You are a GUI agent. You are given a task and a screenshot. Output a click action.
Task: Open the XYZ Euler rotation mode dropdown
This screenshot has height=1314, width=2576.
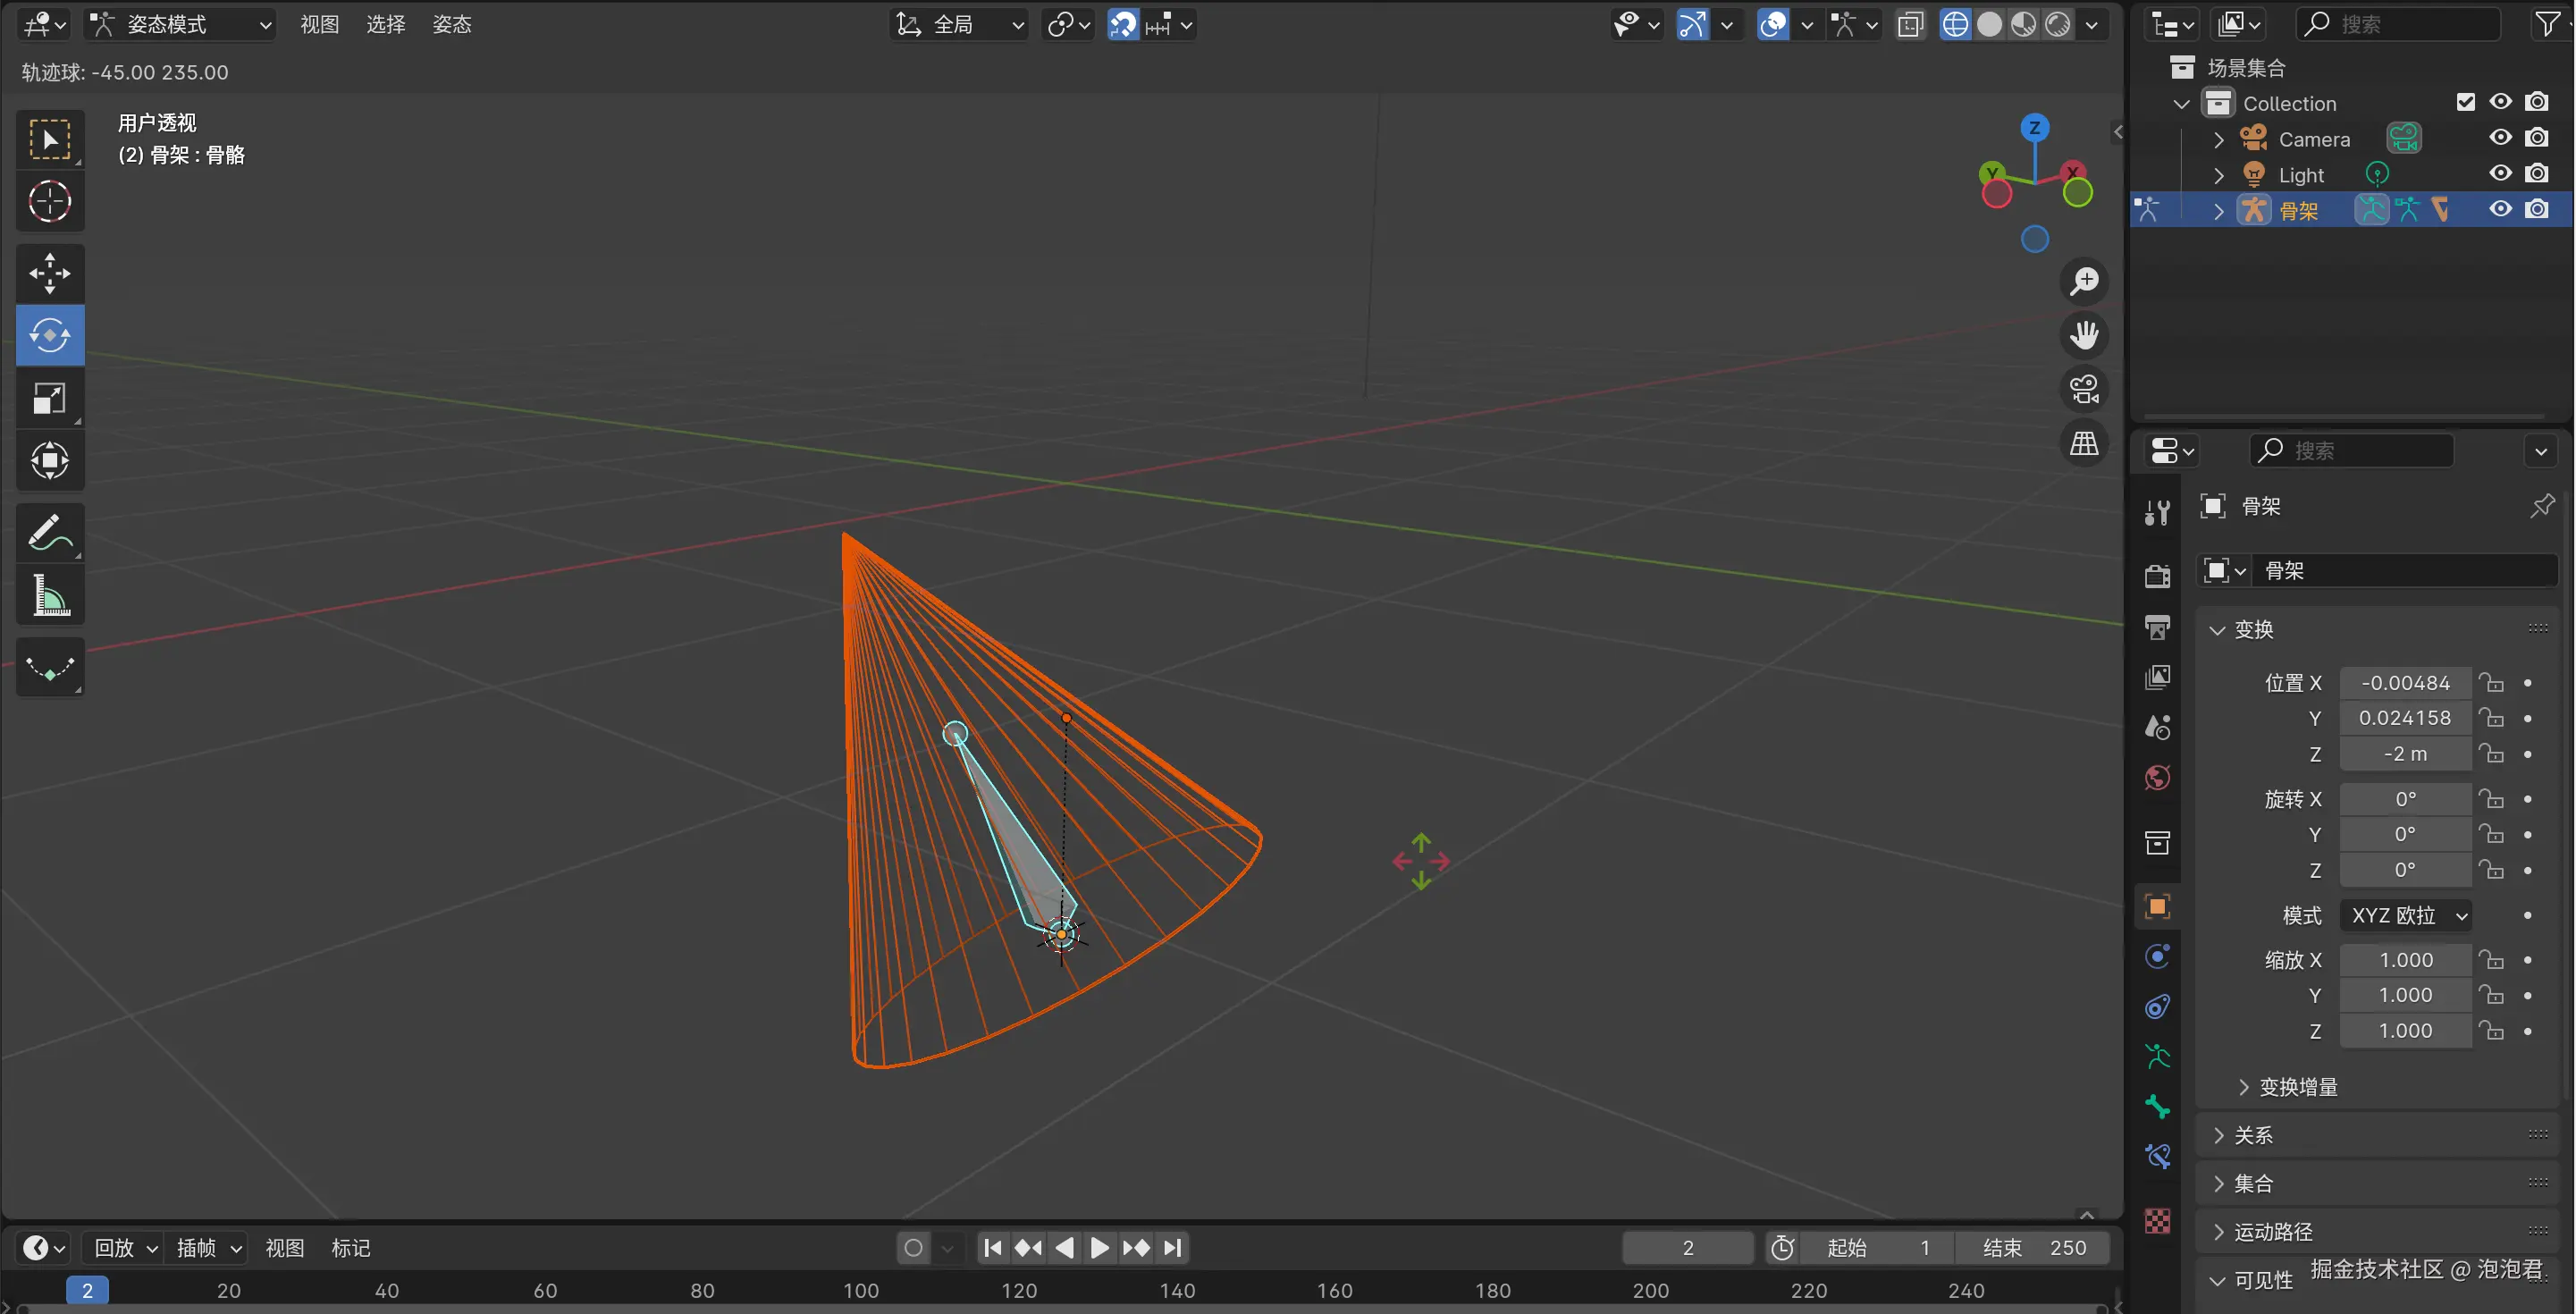tap(2405, 915)
